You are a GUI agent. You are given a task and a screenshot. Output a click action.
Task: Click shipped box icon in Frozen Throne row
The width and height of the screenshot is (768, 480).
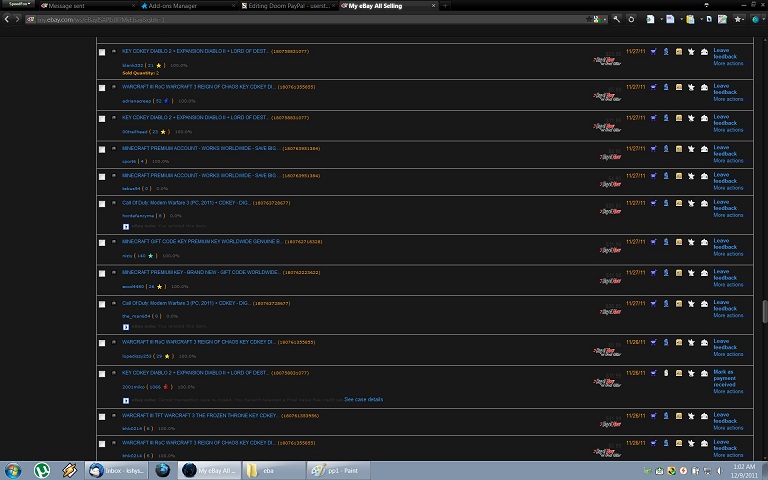679,416
